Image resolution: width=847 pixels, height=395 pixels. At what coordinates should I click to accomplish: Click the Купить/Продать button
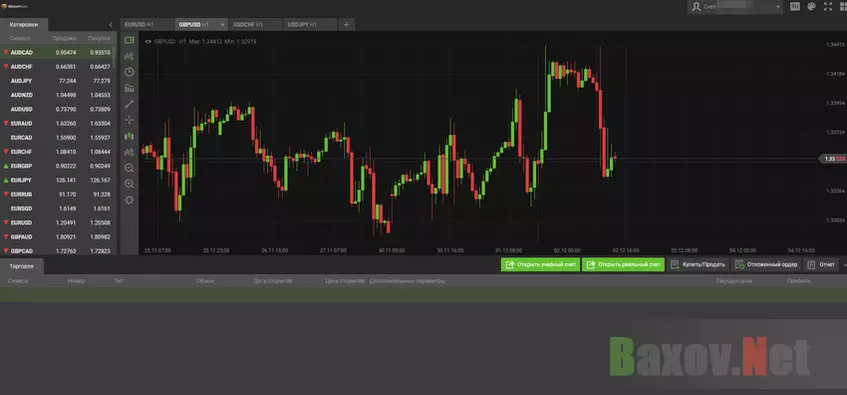pyautogui.click(x=698, y=265)
